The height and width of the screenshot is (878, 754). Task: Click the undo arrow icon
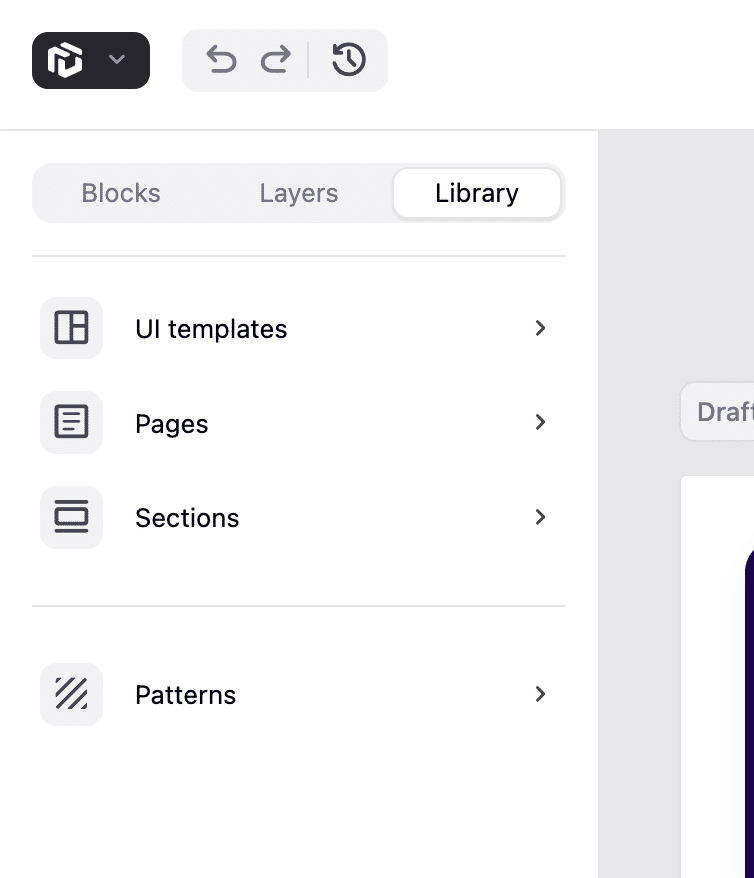[x=221, y=60]
